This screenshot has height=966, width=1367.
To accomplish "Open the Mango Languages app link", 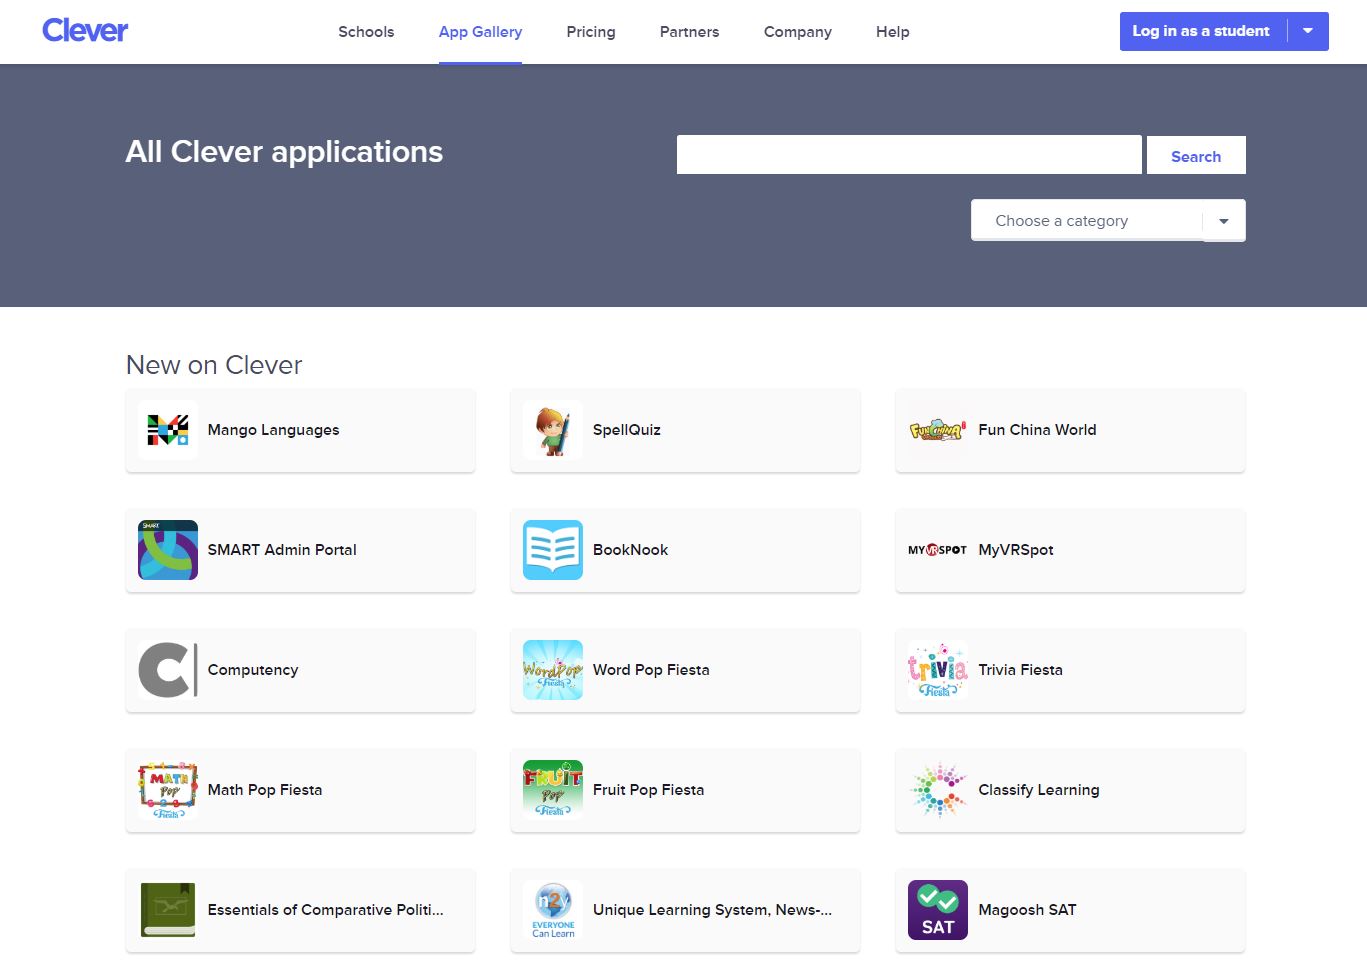I will [x=273, y=430].
